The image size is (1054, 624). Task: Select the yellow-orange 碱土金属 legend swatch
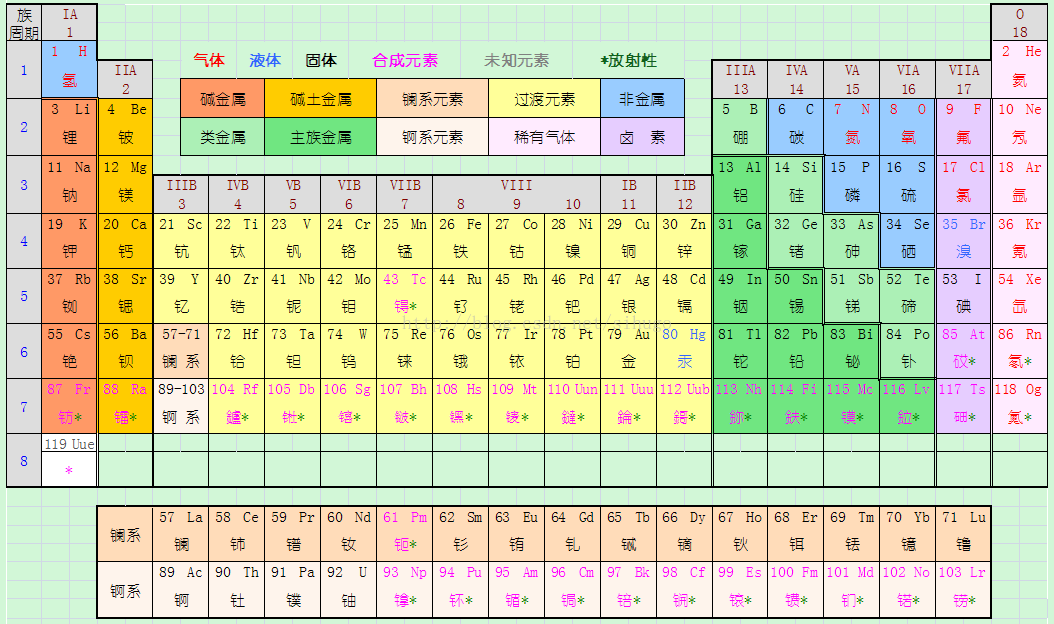[x=321, y=99]
